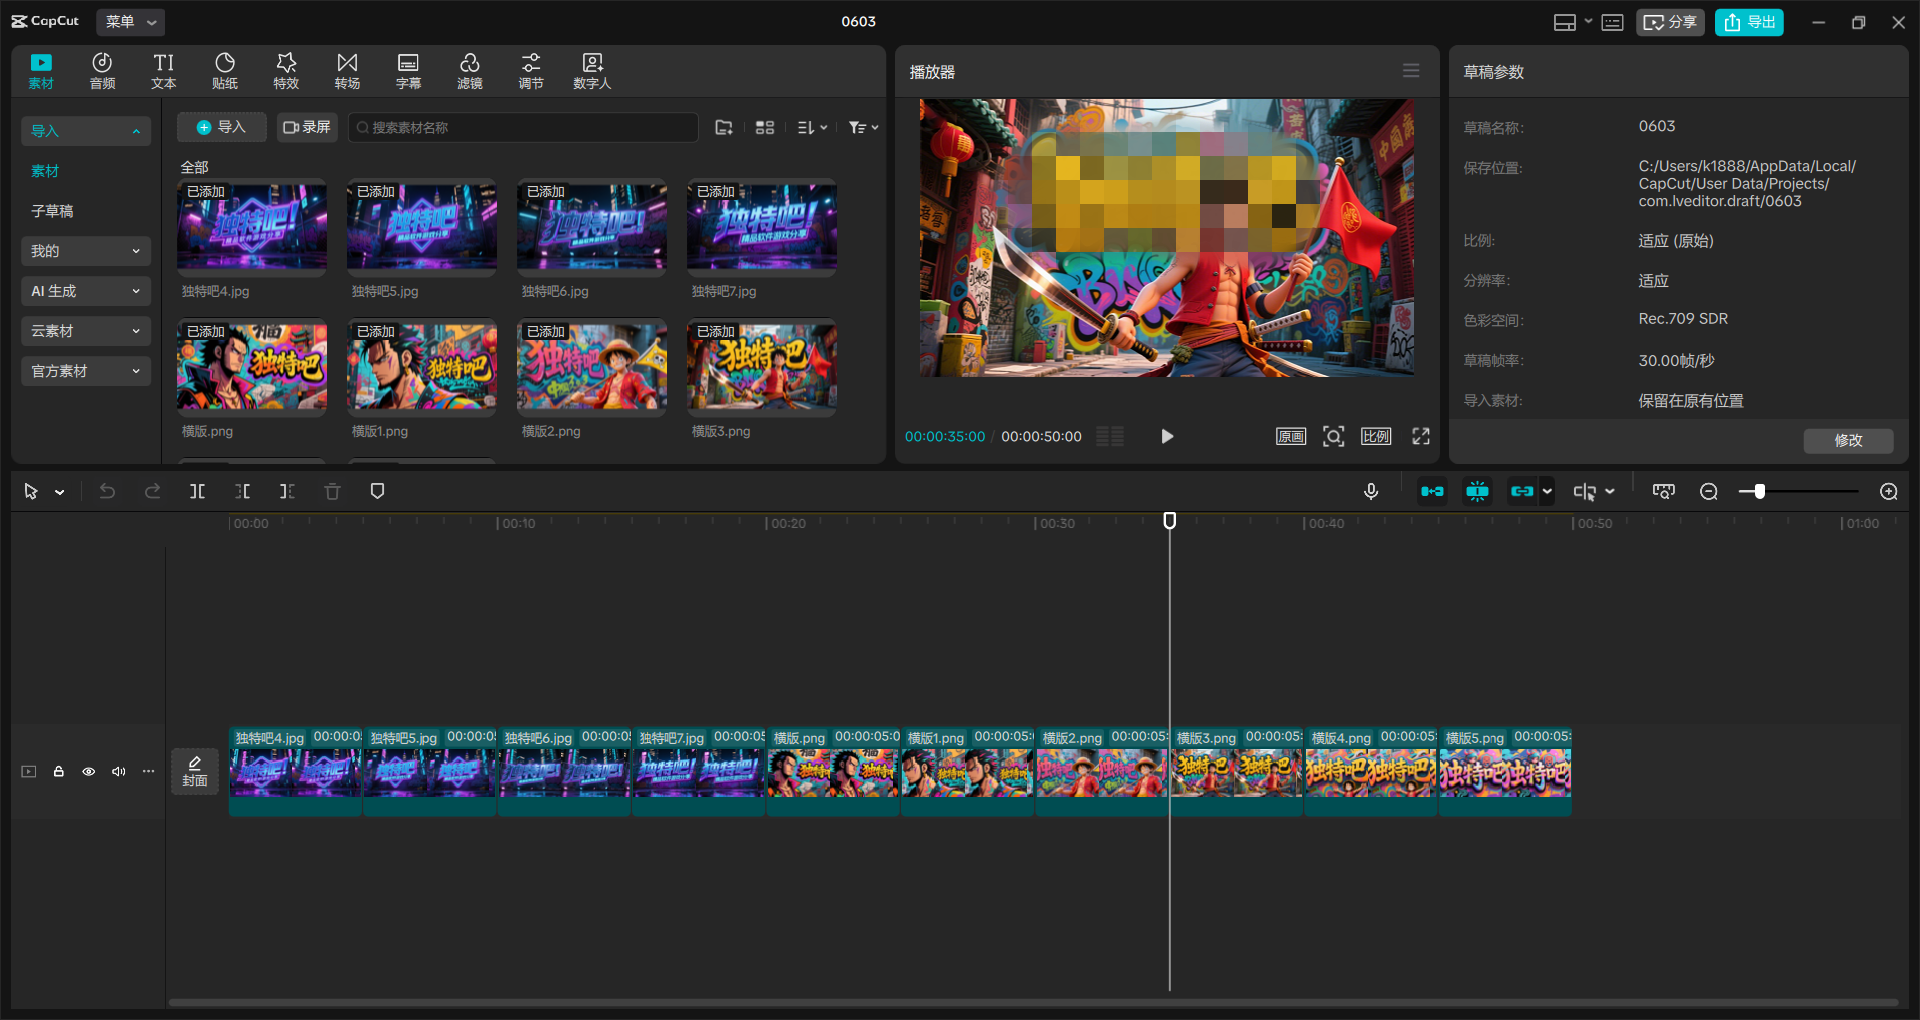This screenshot has width=1920, height=1020.
Task: Click the 分享 share button
Action: [1670, 22]
